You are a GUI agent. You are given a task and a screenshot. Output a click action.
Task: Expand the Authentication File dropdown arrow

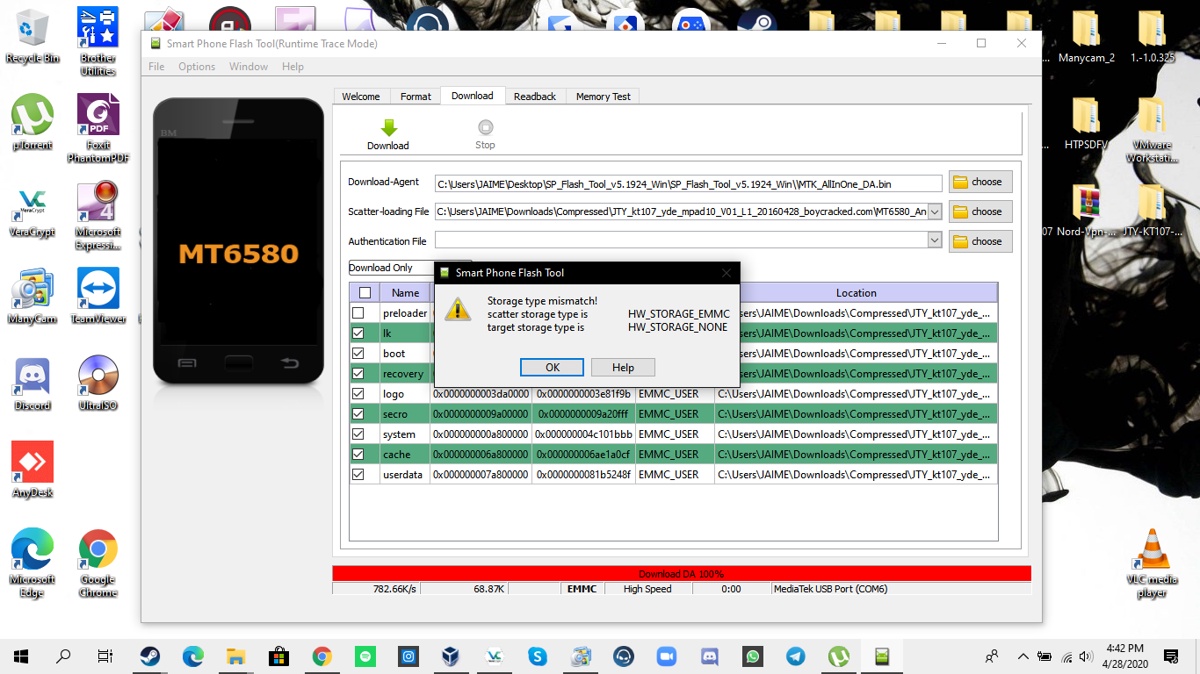[x=935, y=241]
